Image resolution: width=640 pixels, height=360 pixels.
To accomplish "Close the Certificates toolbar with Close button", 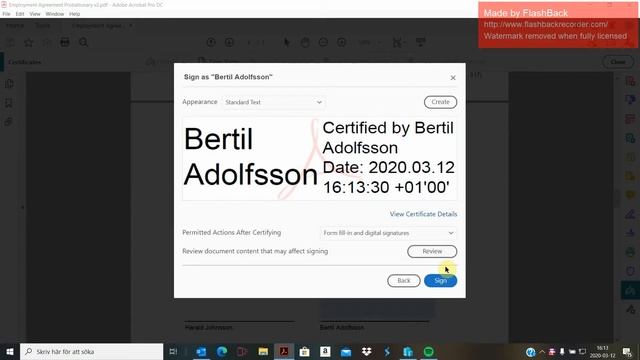I will tap(618, 62).
